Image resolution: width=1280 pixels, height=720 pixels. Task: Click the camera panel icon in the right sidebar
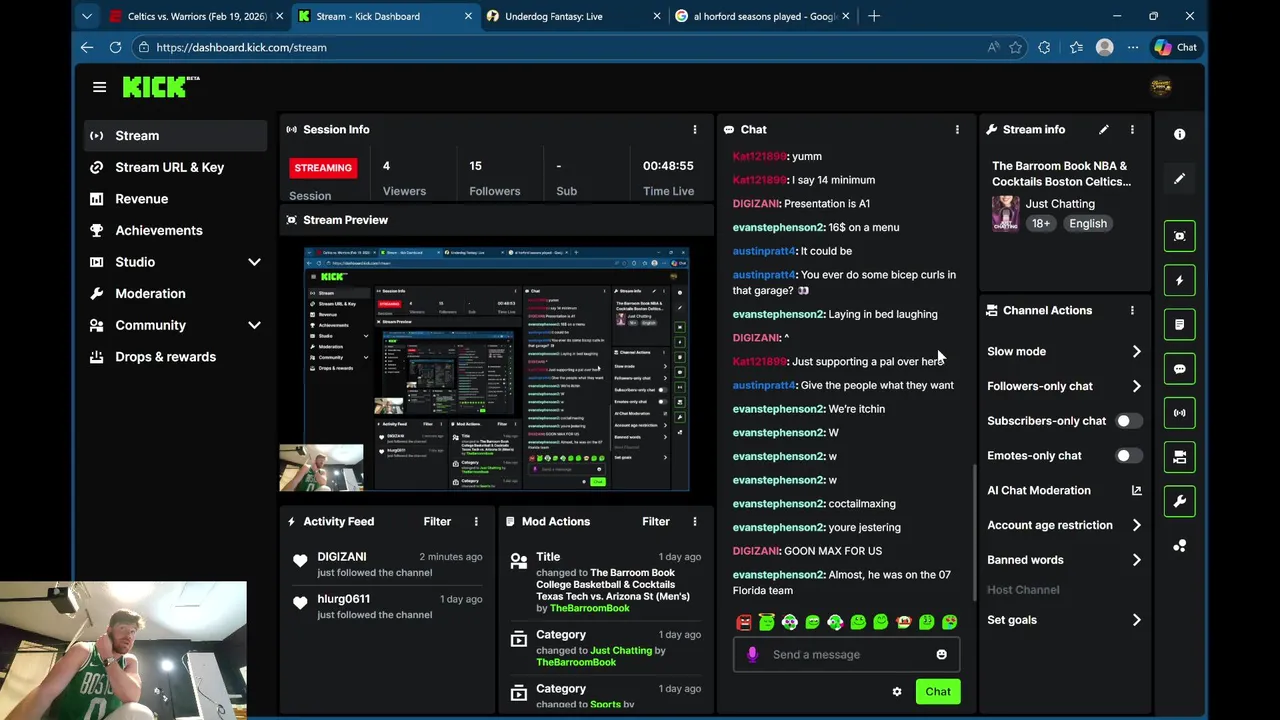pyautogui.click(x=1179, y=457)
